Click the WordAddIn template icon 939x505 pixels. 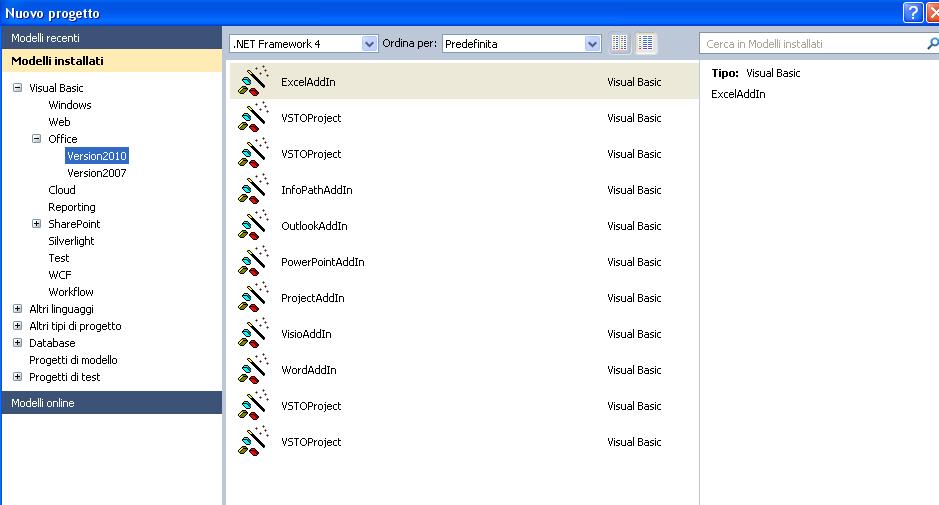point(253,369)
